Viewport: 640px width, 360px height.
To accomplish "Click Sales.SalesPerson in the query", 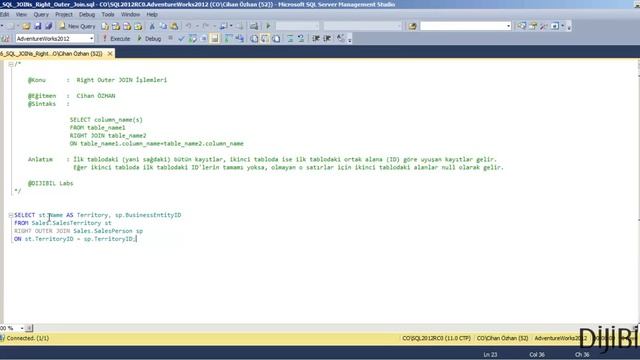I will tap(104, 231).
